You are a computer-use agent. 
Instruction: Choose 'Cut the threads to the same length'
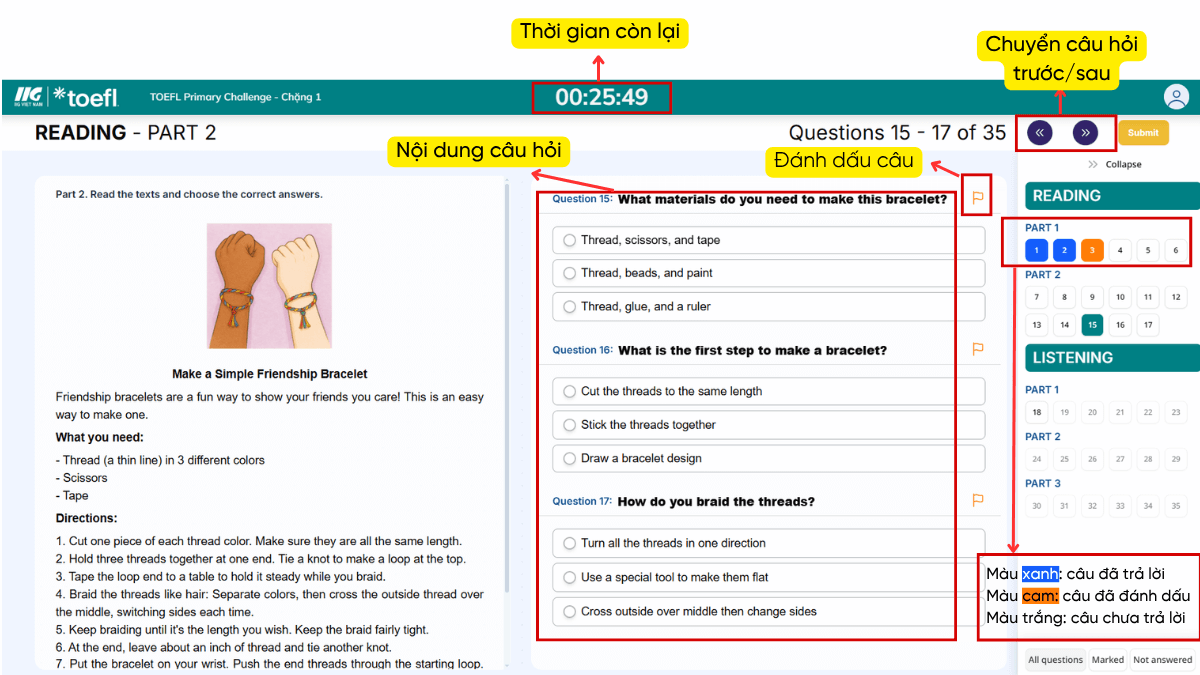[x=569, y=391]
